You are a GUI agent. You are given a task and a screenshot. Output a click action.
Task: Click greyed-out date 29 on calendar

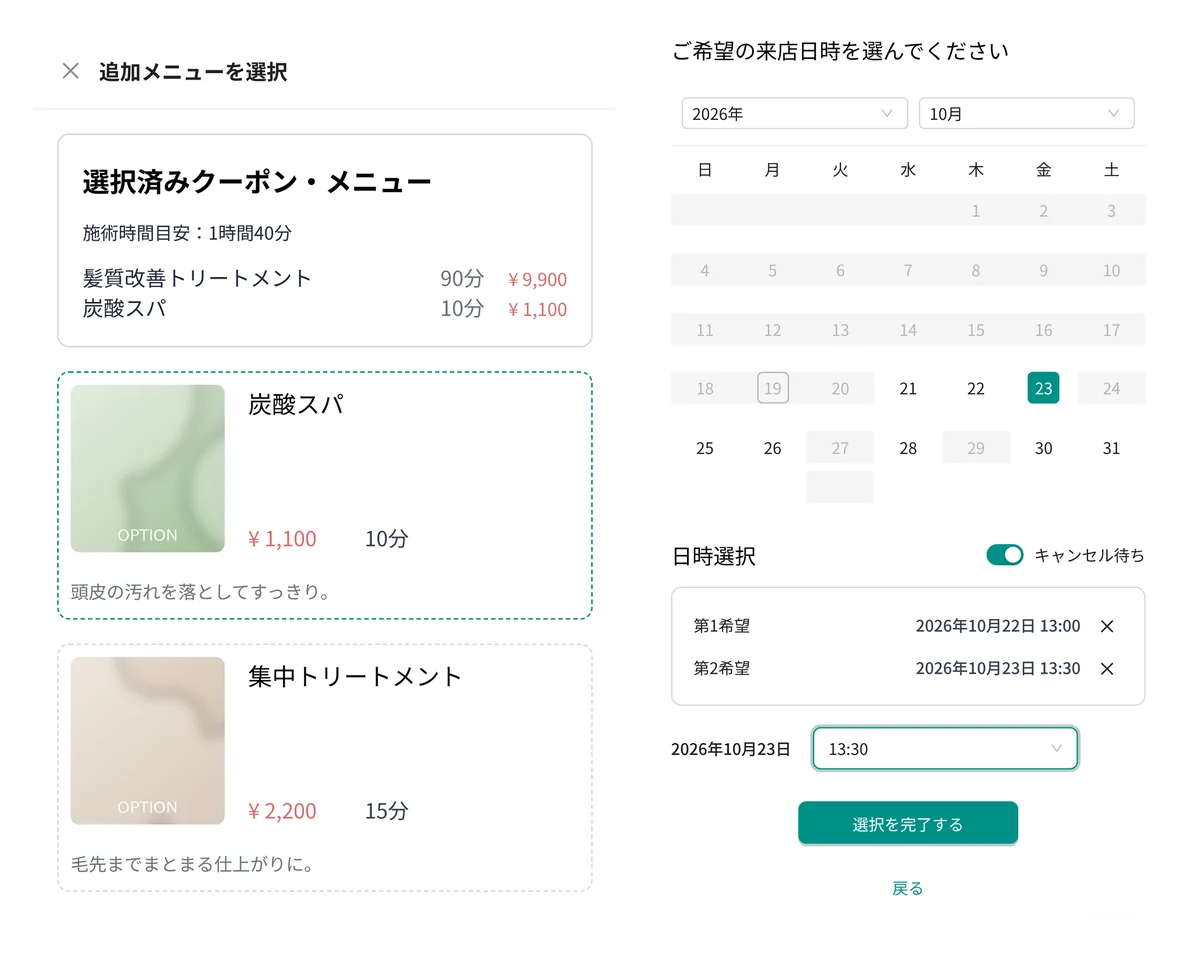tap(976, 448)
